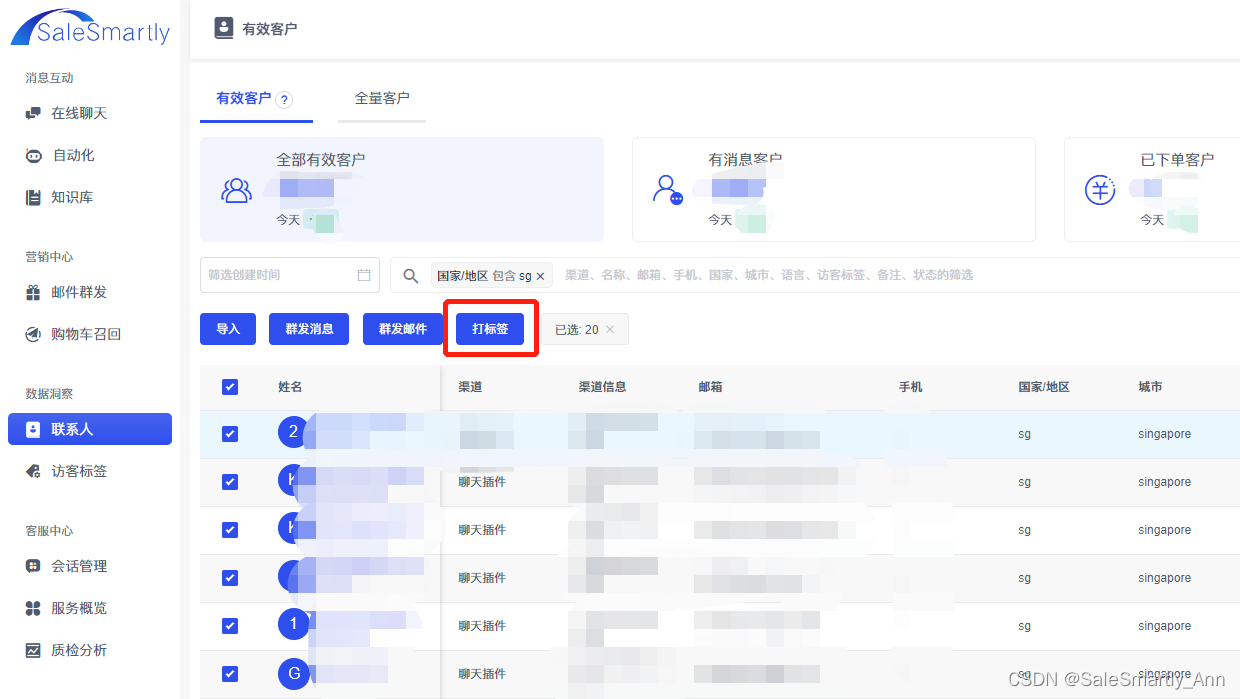Click the automation robot icon

tap(33, 156)
